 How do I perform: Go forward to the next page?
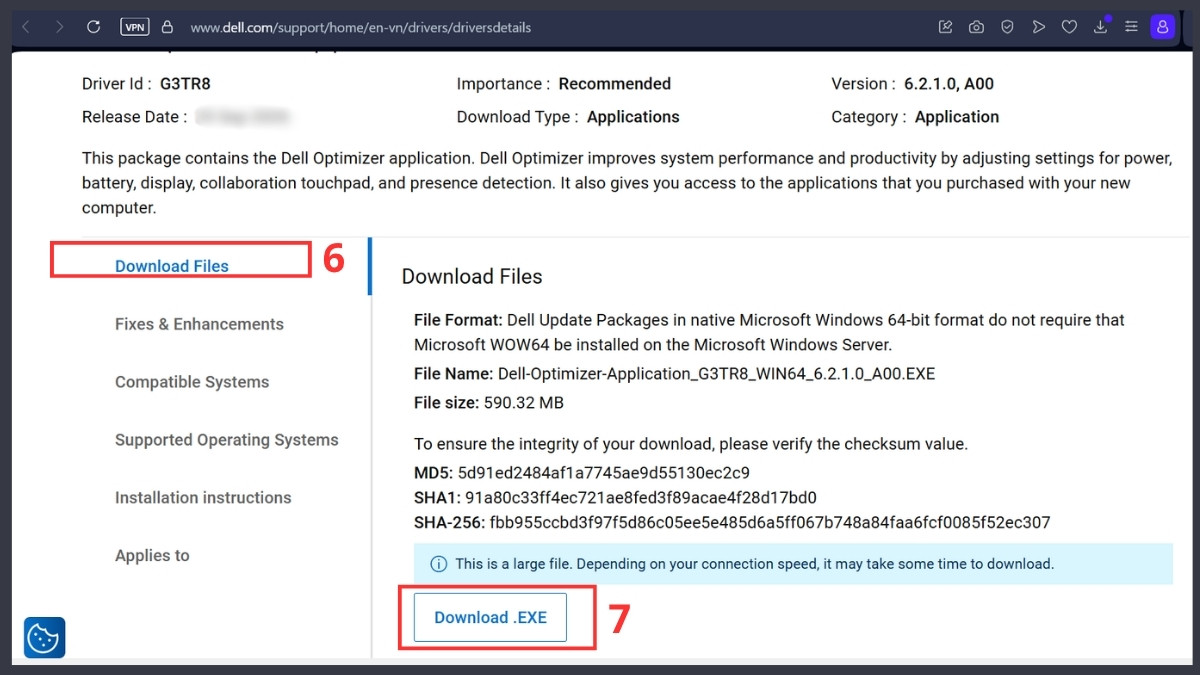click(59, 27)
